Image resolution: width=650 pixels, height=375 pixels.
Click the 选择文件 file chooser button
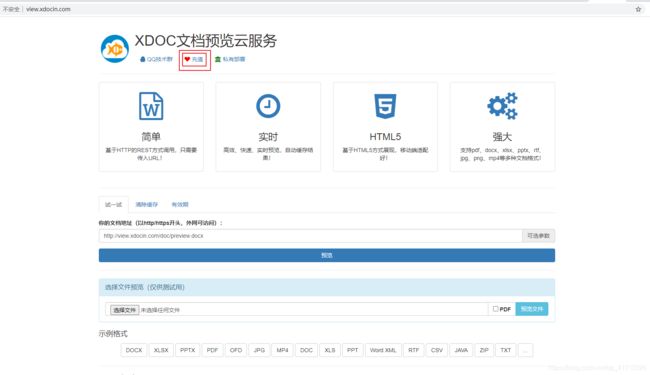click(124, 310)
